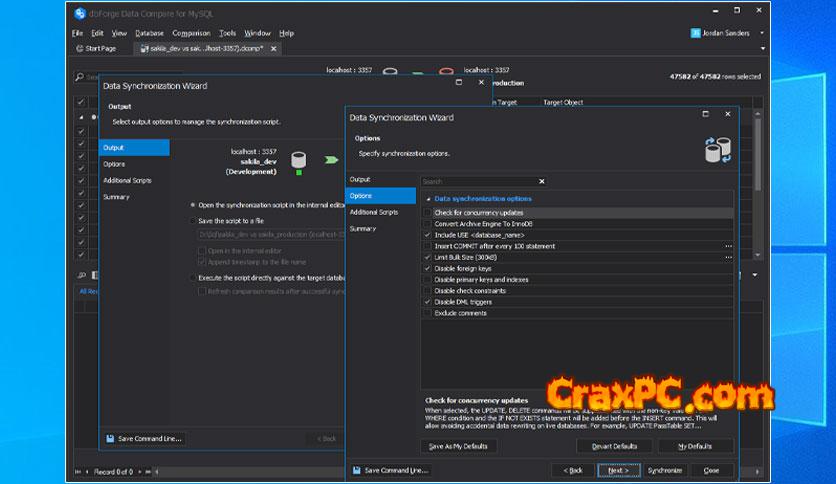Open the Comparison menu
The height and width of the screenshot is (484, 836).
tap(191, 33)
